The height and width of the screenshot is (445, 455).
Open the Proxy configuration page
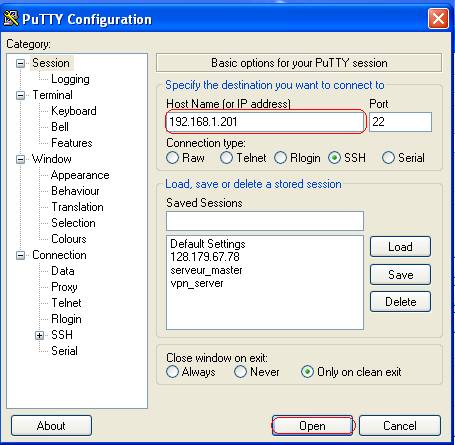(64, 287)
